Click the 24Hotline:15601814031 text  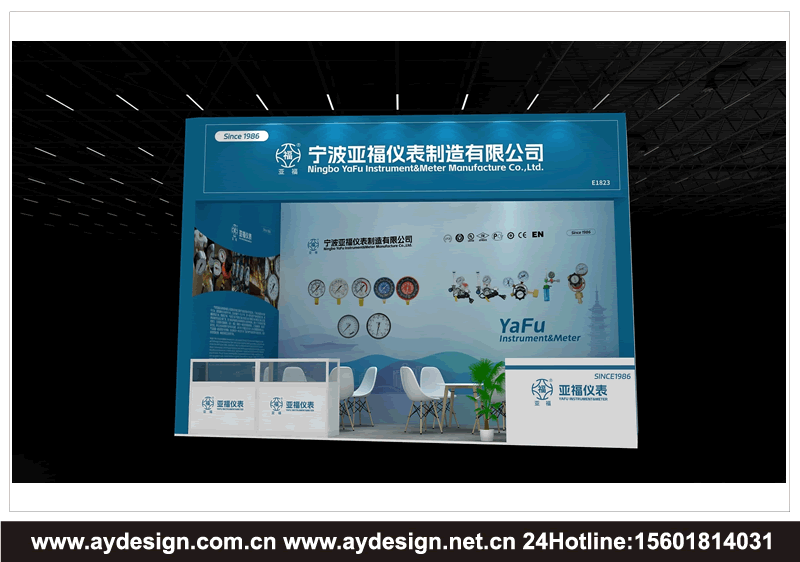tap(647, 542)
